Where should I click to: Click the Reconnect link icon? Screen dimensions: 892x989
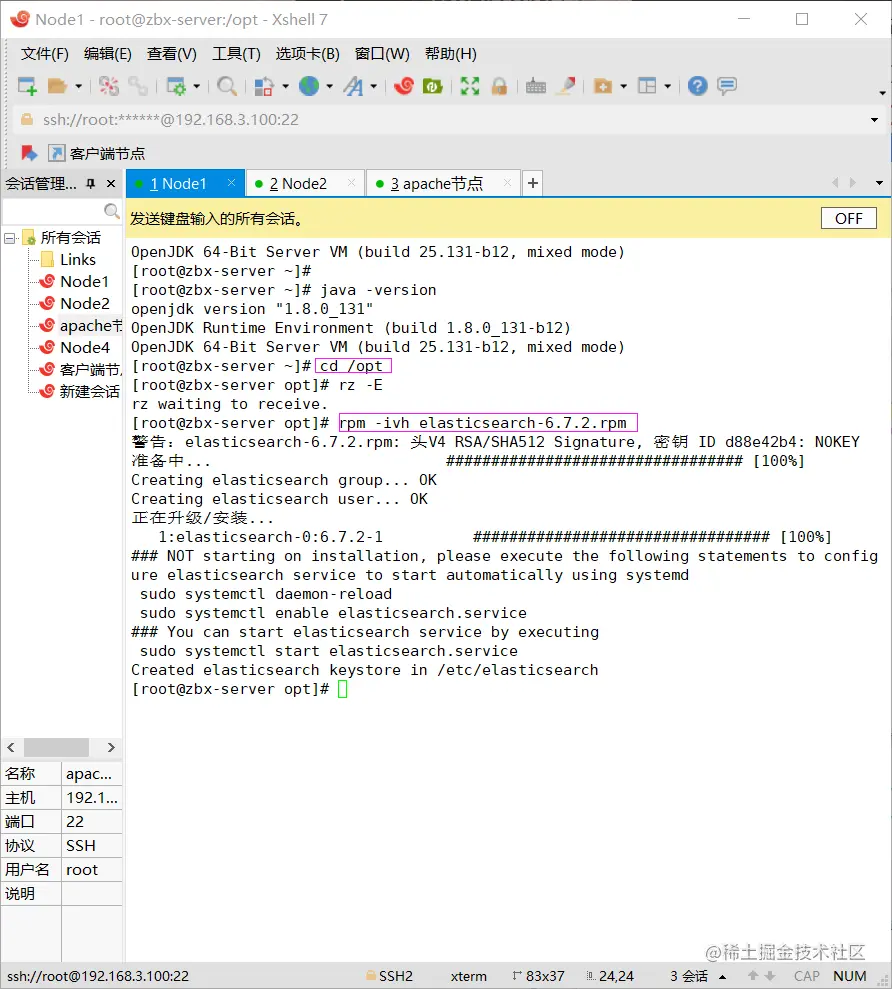tap(138, 86)
